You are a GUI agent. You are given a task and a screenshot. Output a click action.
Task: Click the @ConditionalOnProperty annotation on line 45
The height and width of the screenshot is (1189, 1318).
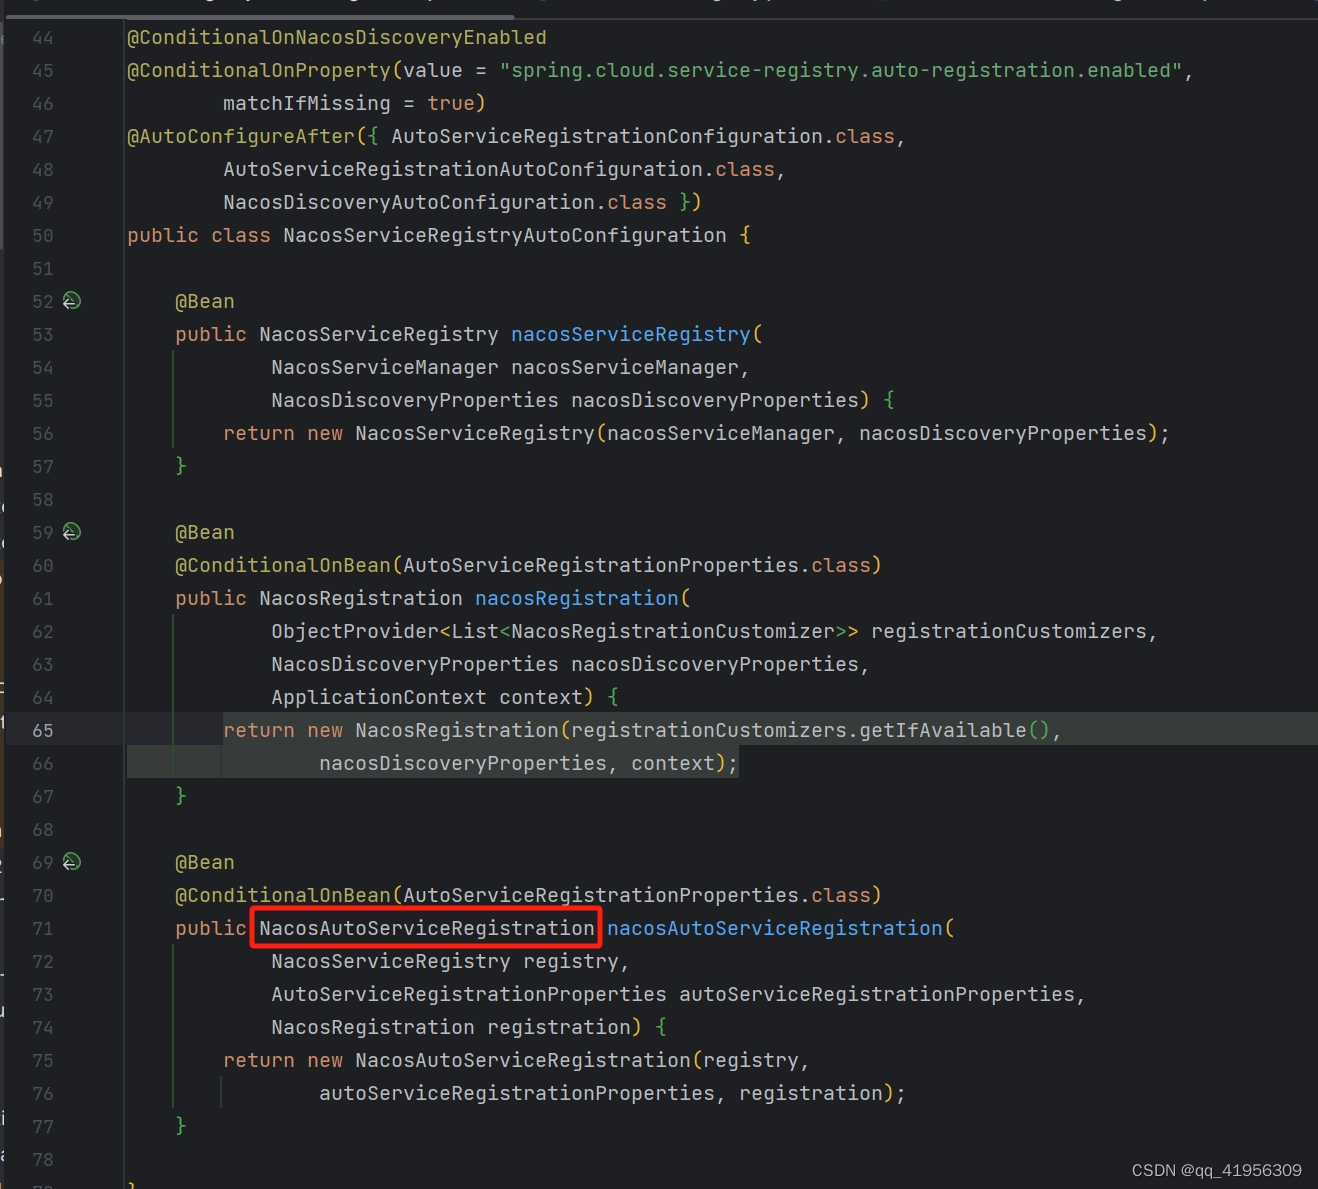tap(259, 70)
